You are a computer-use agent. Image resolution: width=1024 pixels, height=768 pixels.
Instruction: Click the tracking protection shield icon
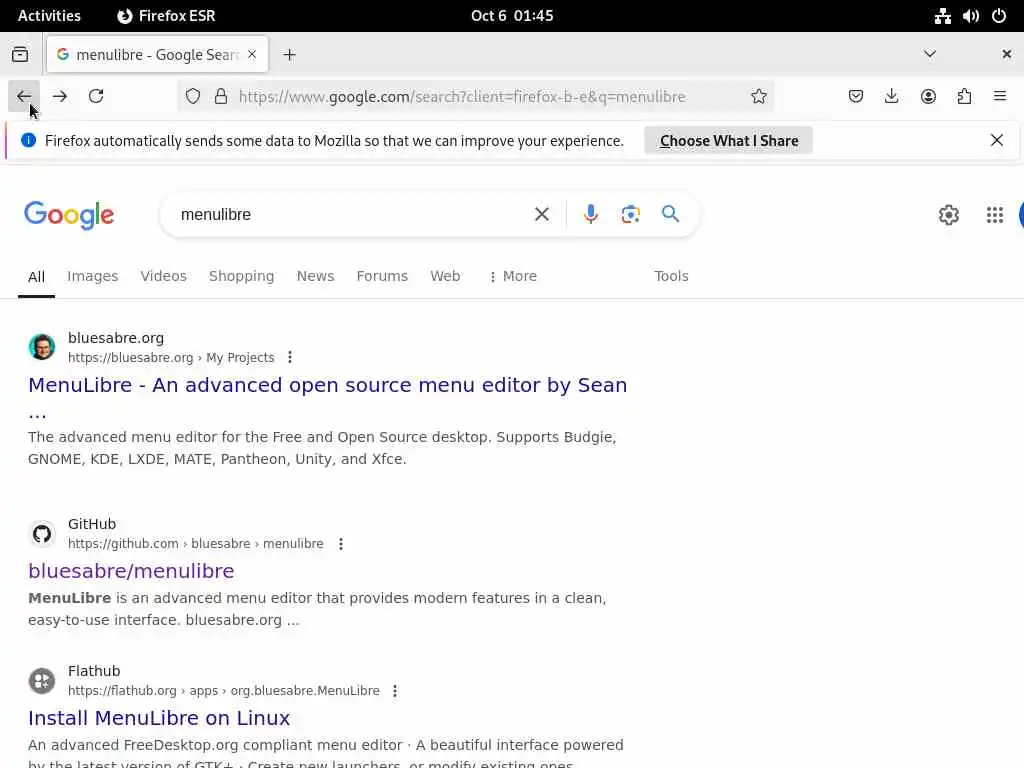pyautogui.click(x=193, y=97)
